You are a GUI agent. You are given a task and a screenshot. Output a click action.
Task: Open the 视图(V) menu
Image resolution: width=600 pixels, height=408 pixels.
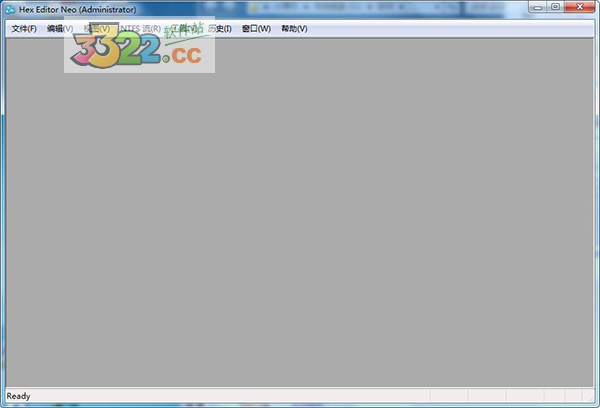[96, 29]
